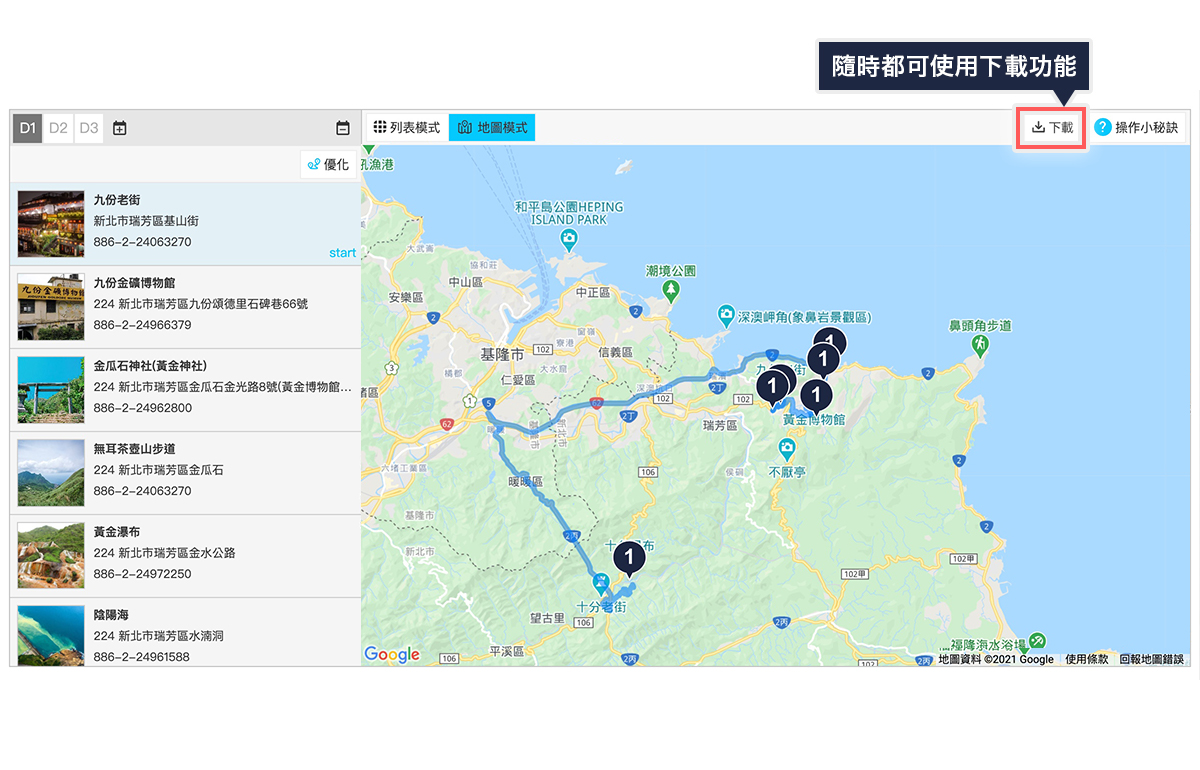Viewport: 1200px width, 770px height.
Task: Click phone number 886-2-24962800
Action: click(142, 408)
